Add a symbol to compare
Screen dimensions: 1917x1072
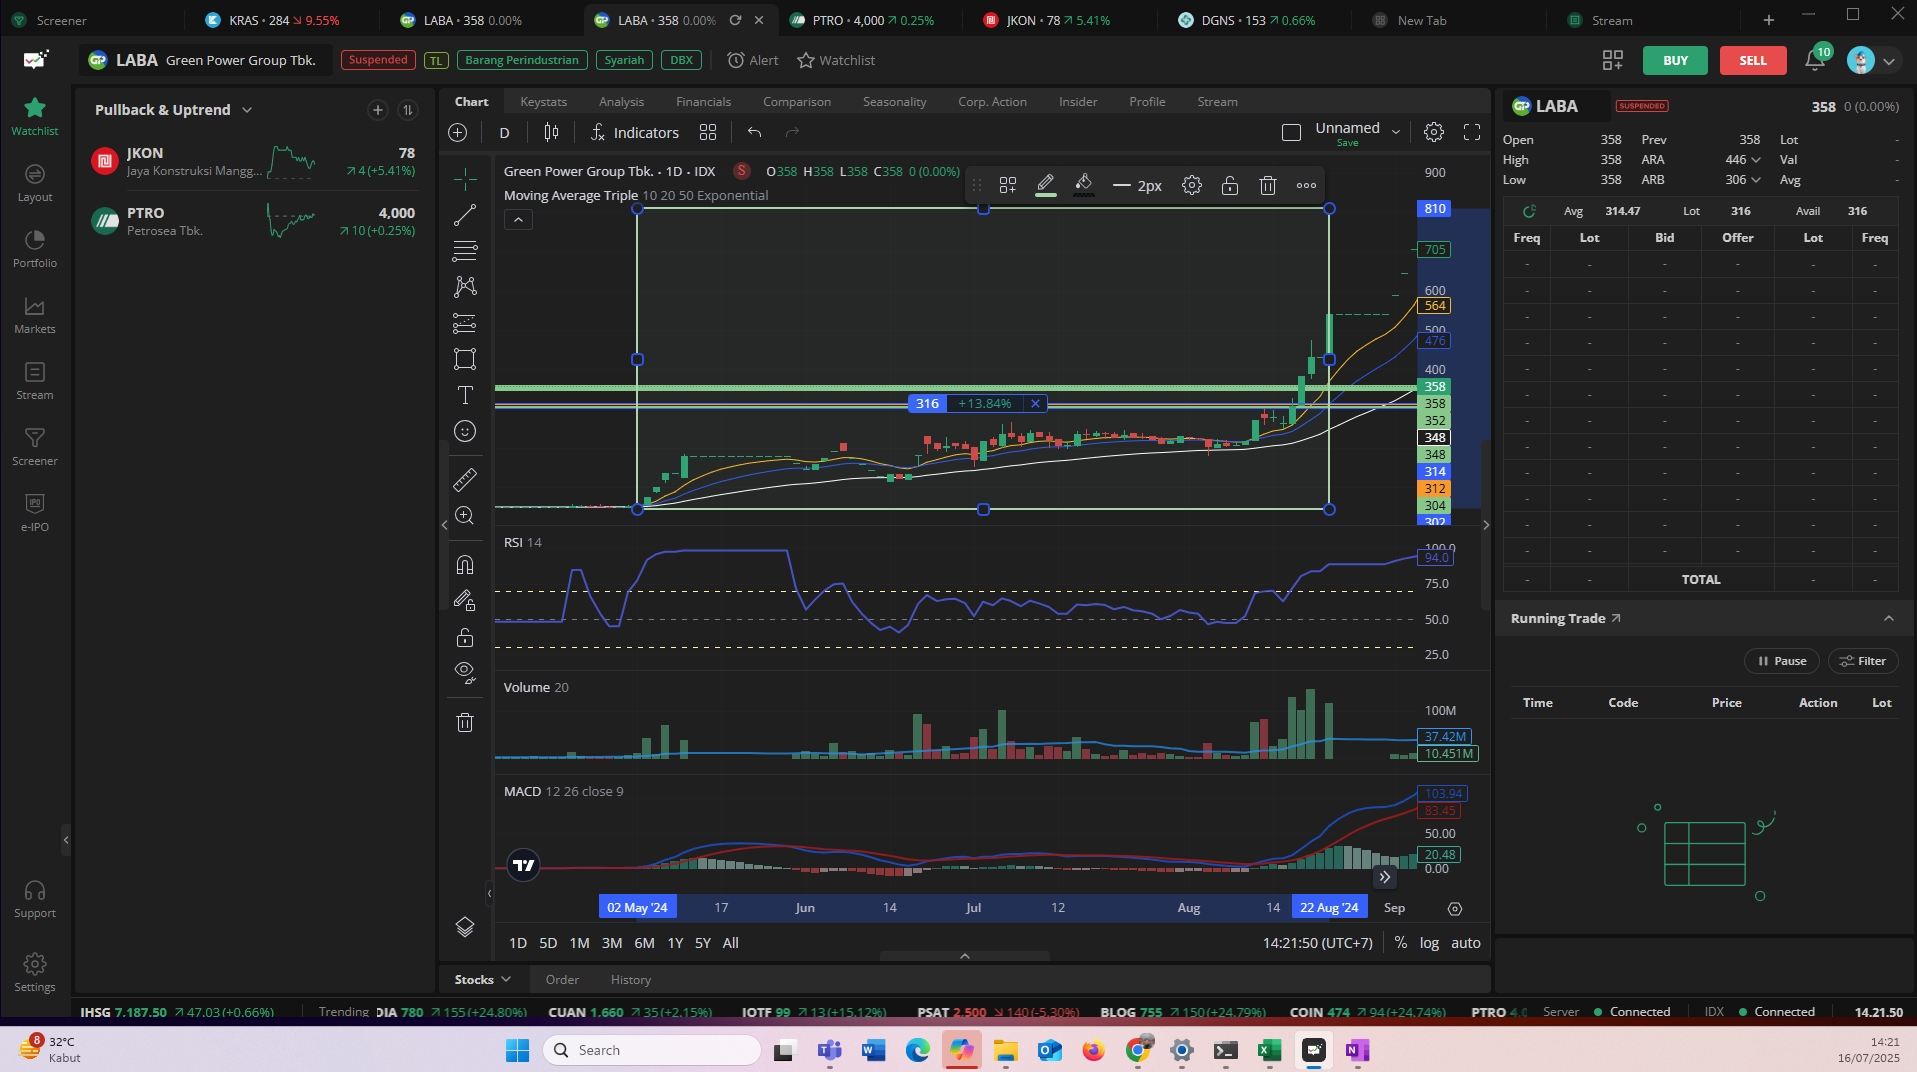(458, 132)
